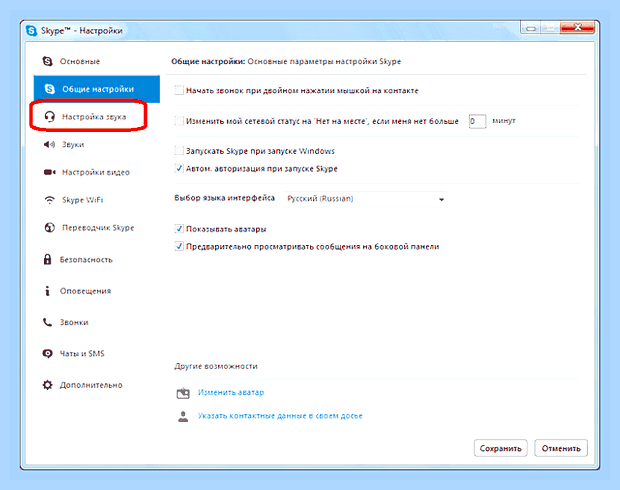Select the Общие настройки menu item
620x490 pixels.
(97, 89)
